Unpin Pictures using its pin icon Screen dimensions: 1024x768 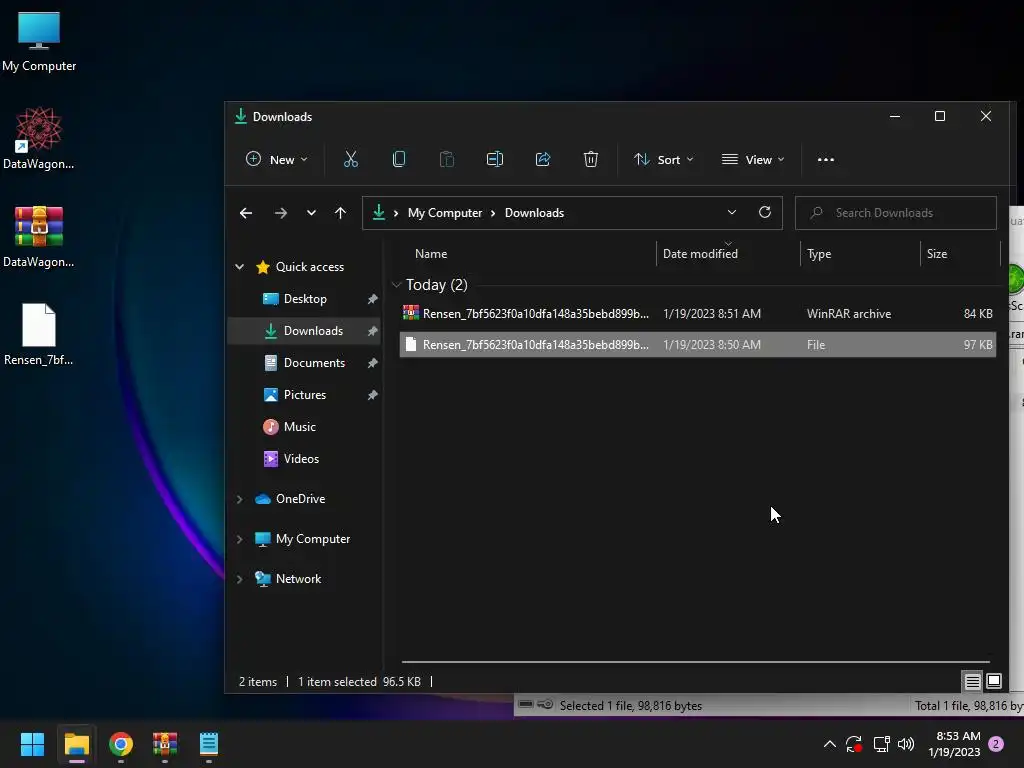click(x=372, y=395)
